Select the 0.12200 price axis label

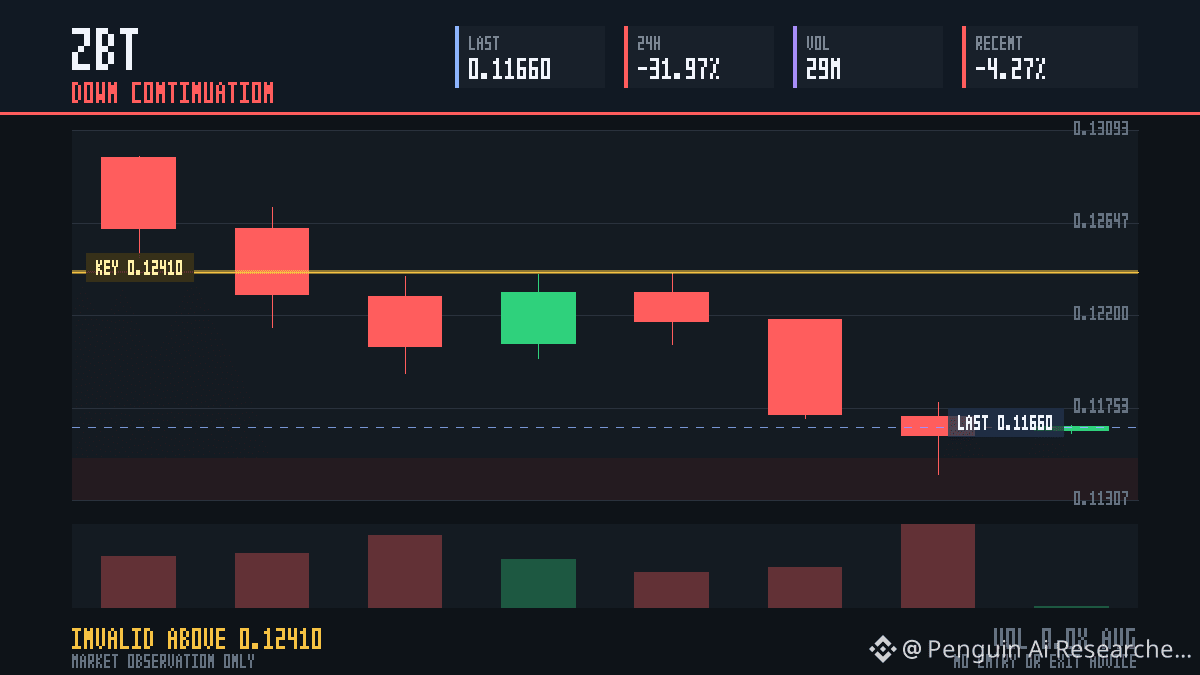[x=1100, y=314]
